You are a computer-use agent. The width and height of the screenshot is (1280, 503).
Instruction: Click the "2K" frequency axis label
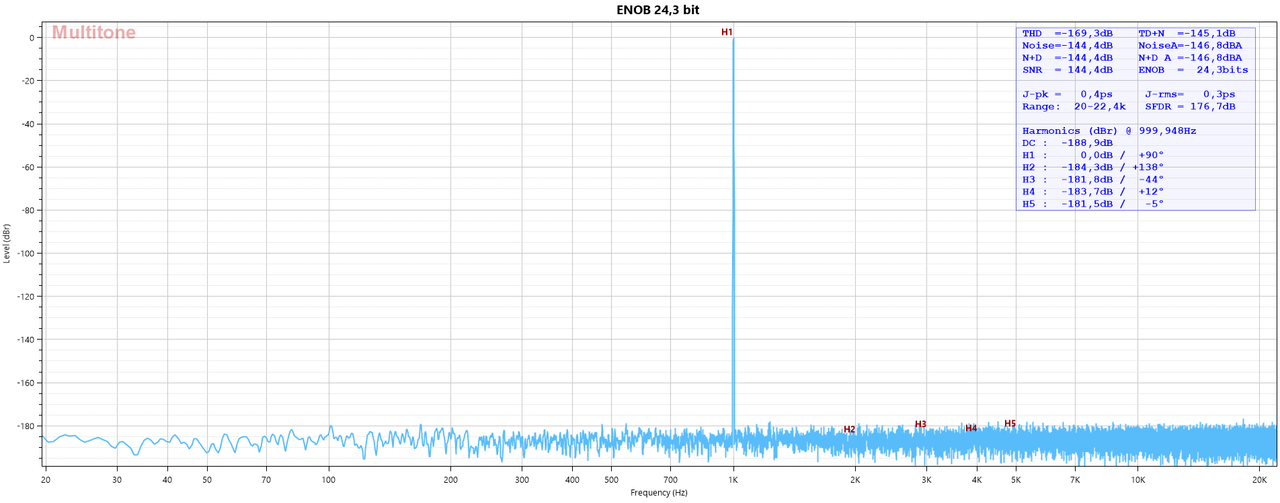[855, 479]
